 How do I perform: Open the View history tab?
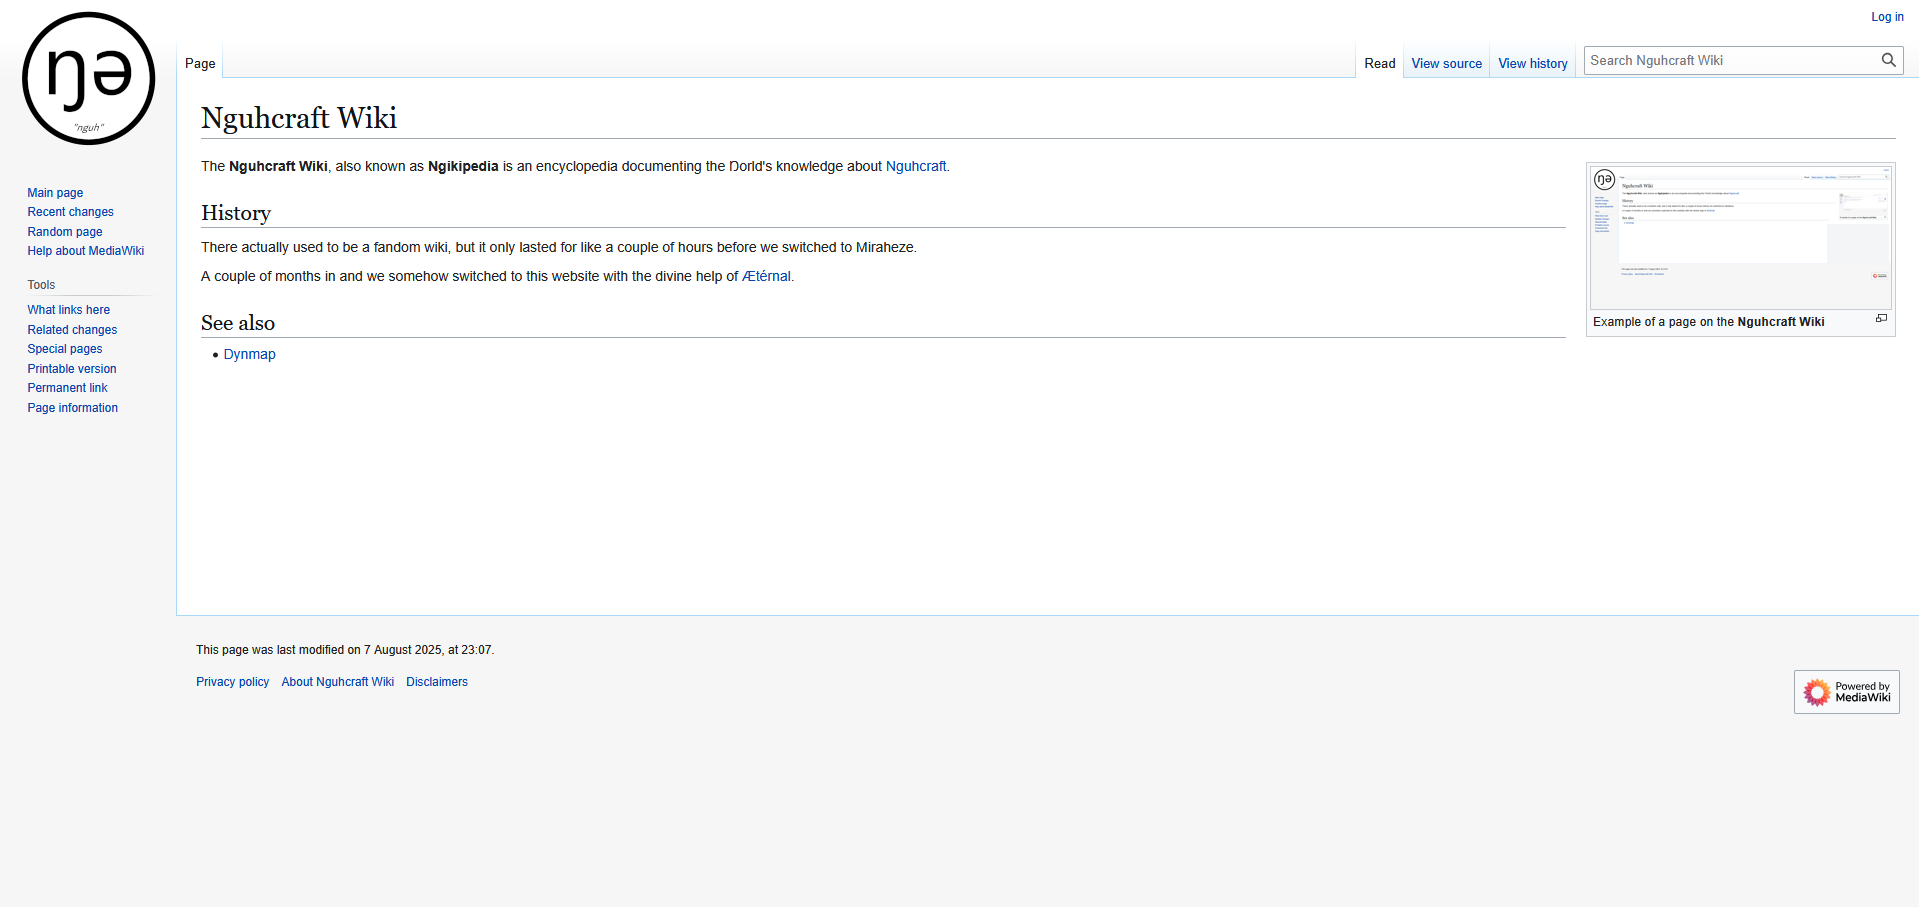(x=1532, y=63)
